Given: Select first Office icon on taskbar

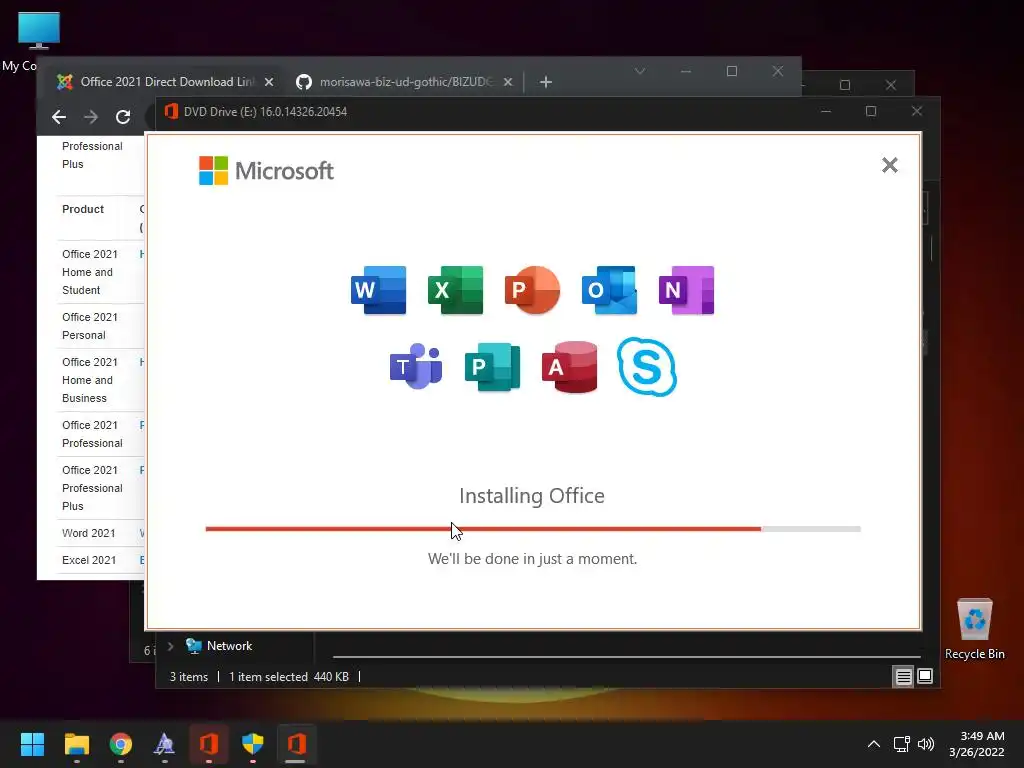Looking at the screenshot, I should coord(208,744).
